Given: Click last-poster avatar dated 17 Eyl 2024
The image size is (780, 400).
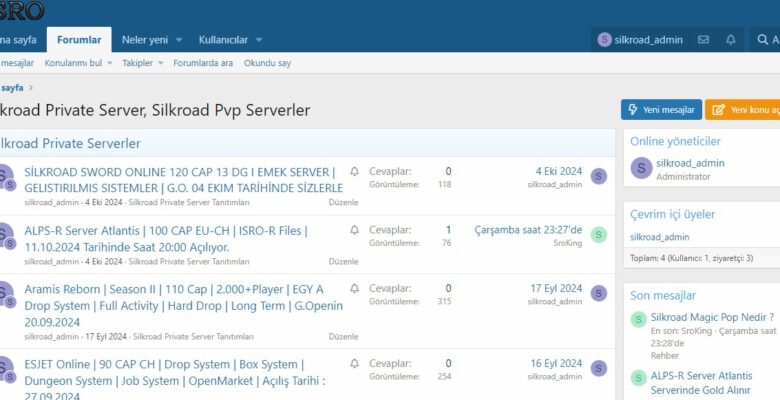Looking at the screenshot, I should (598, 293).
